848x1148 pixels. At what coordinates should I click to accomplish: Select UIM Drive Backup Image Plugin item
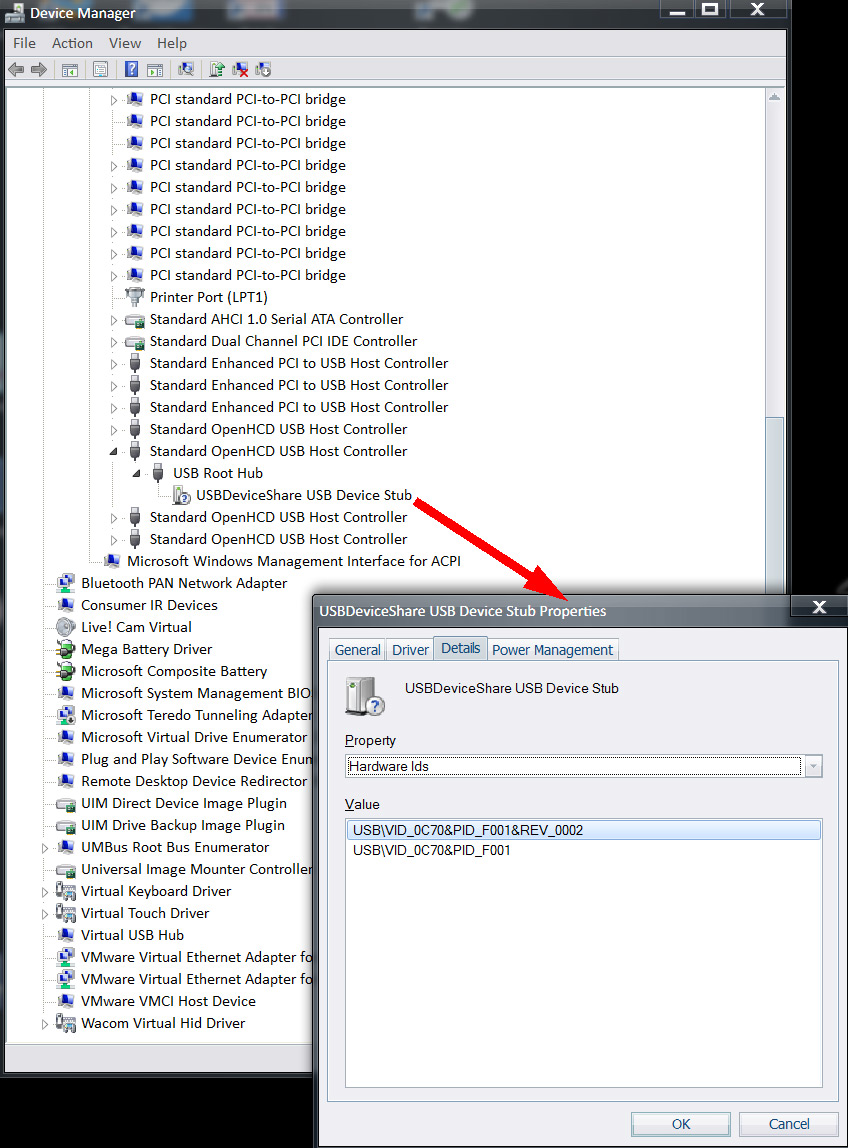183,825
